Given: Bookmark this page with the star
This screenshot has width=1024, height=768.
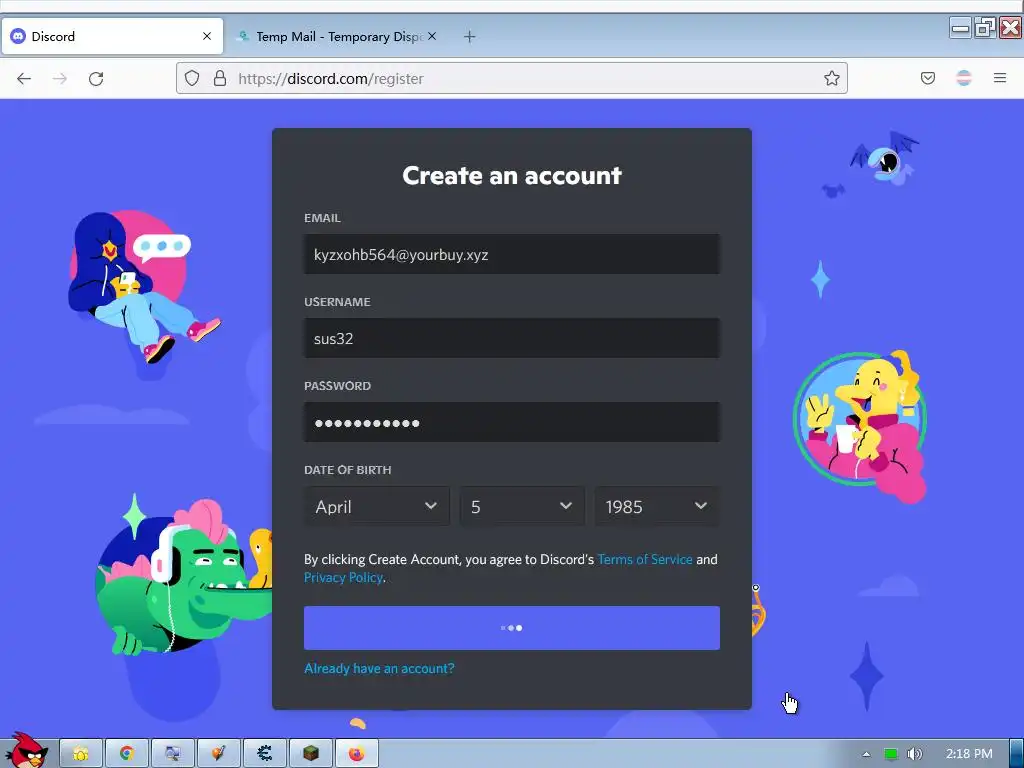Looking at the screenshot, I should 831,78.
